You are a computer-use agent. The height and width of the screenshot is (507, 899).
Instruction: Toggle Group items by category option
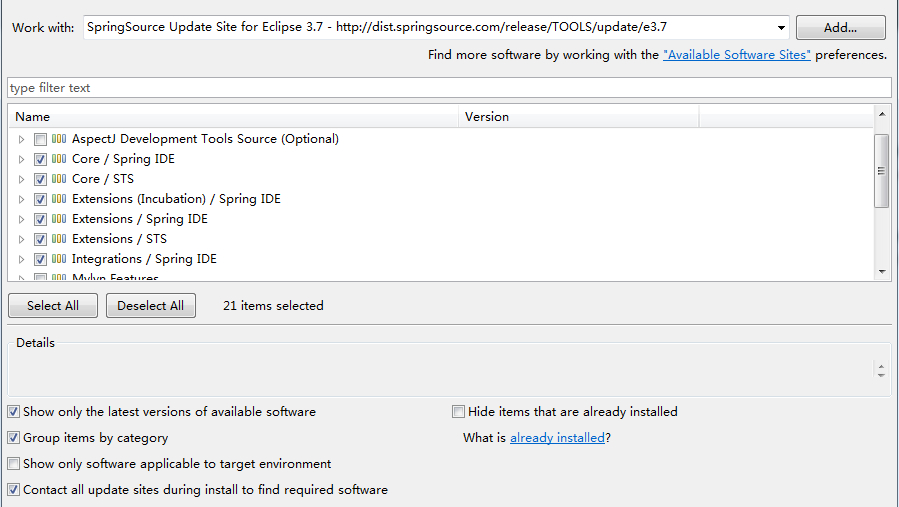pyautogui.click(x=14, y=438)
